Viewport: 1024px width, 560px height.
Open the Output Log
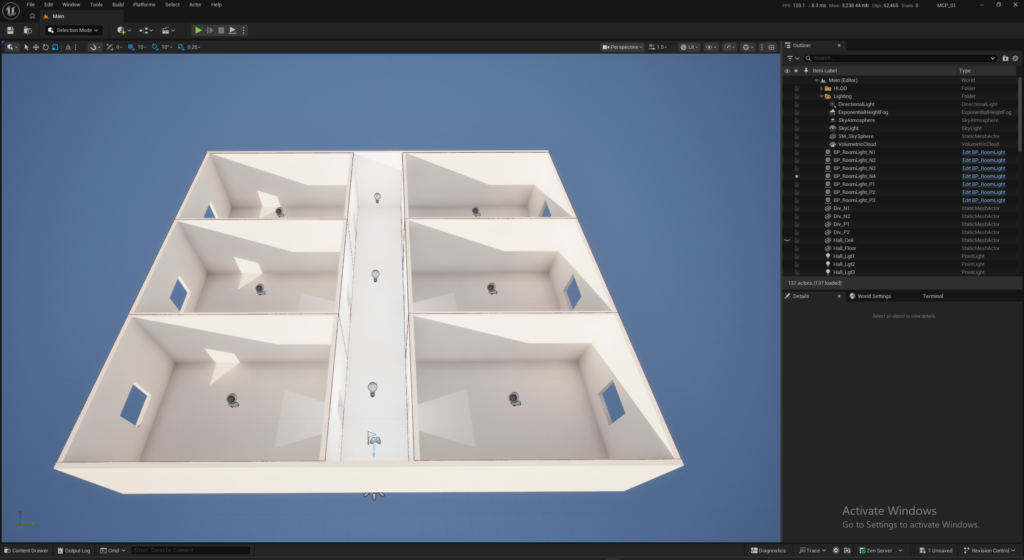74,550
